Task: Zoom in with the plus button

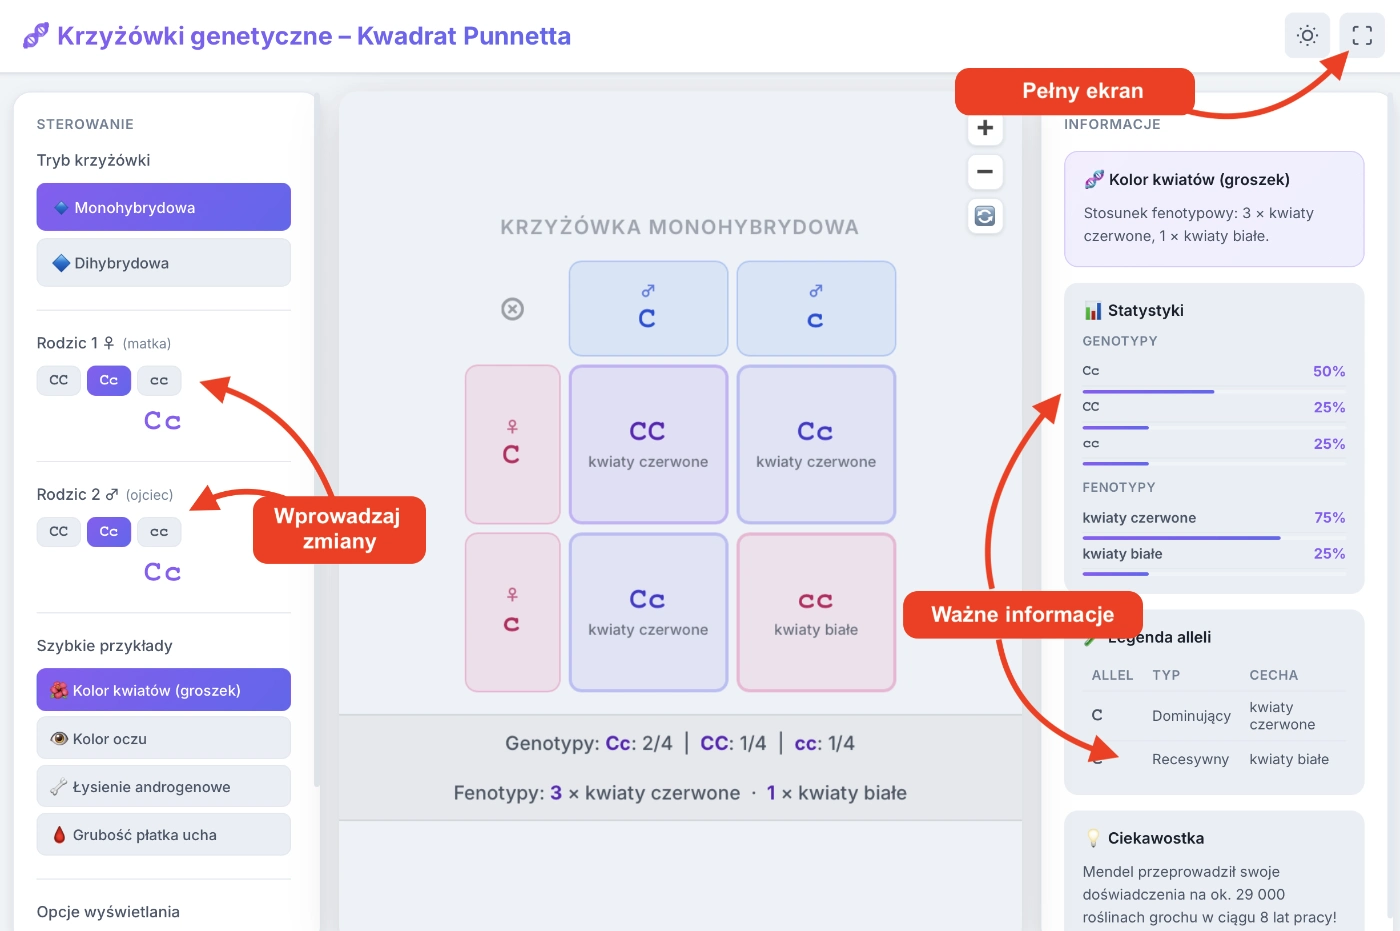Action: 985,128
